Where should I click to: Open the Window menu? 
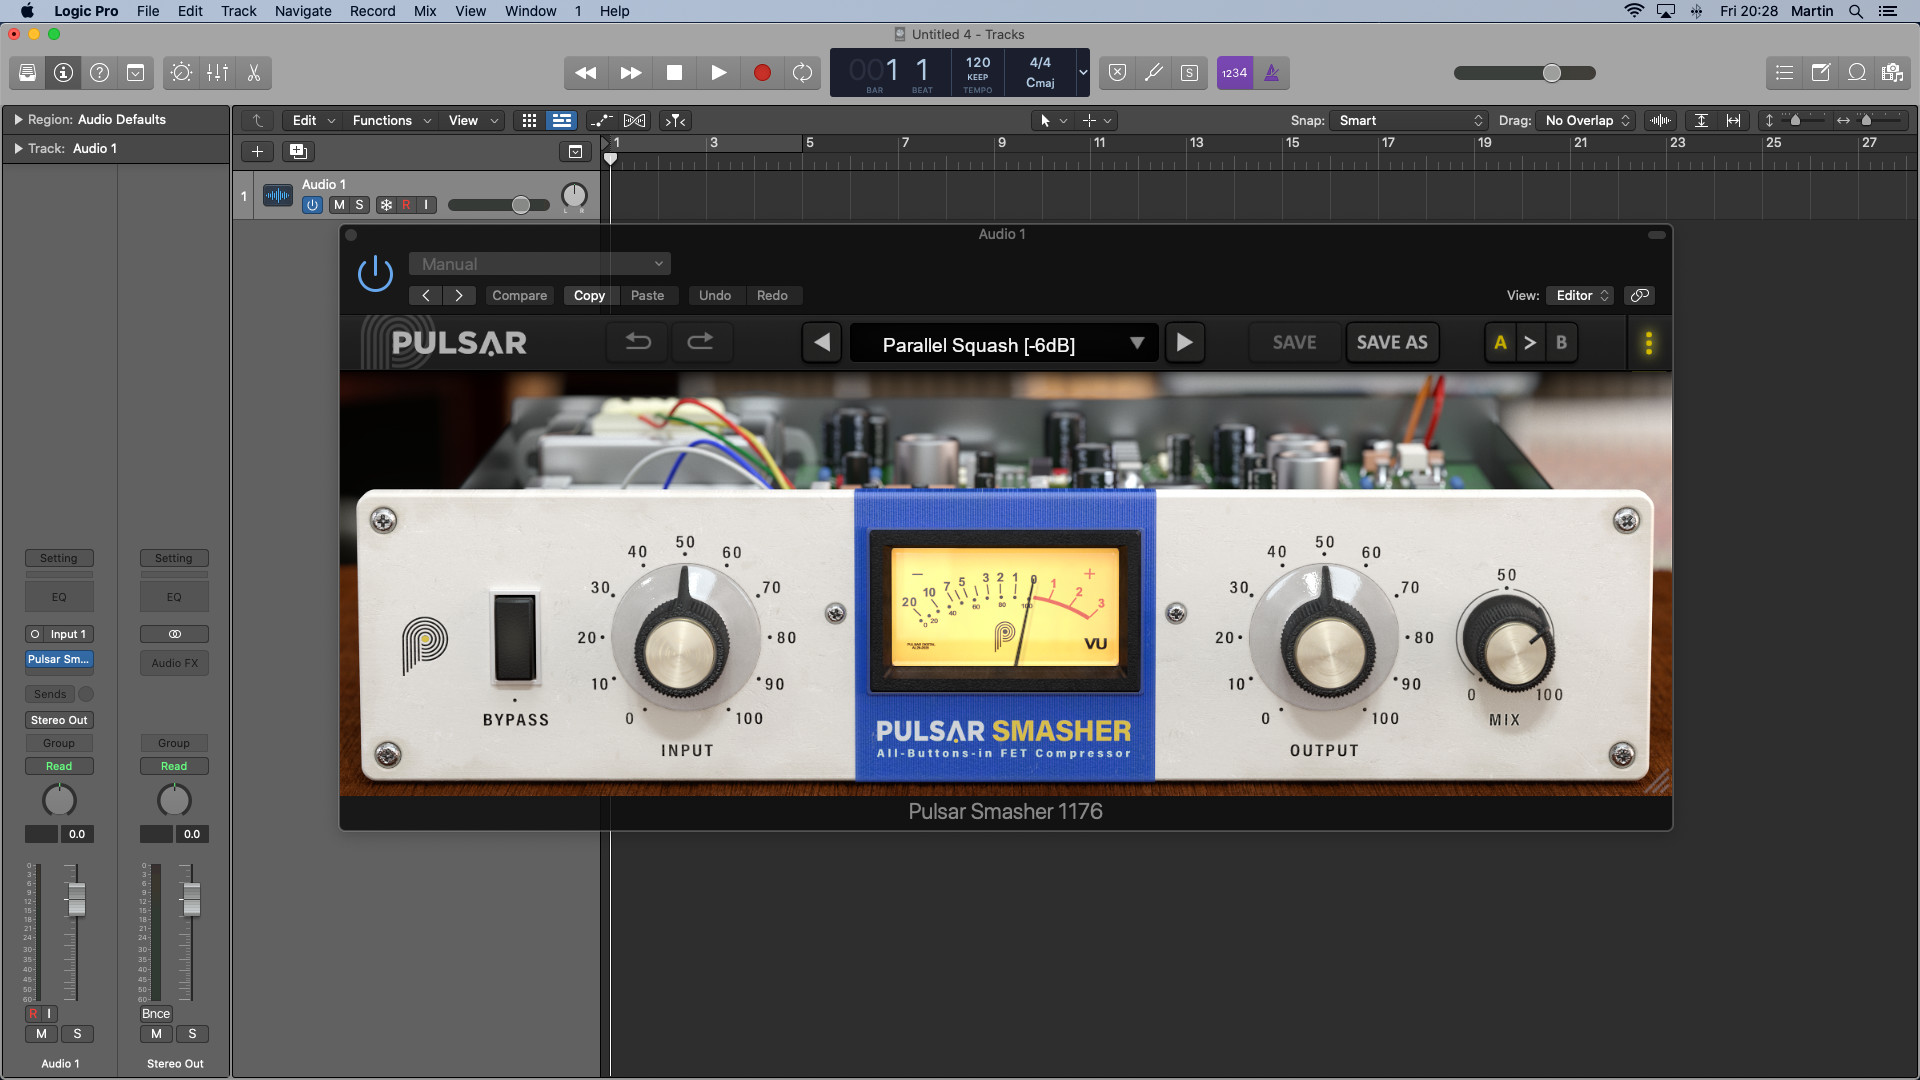coord(530,11)
